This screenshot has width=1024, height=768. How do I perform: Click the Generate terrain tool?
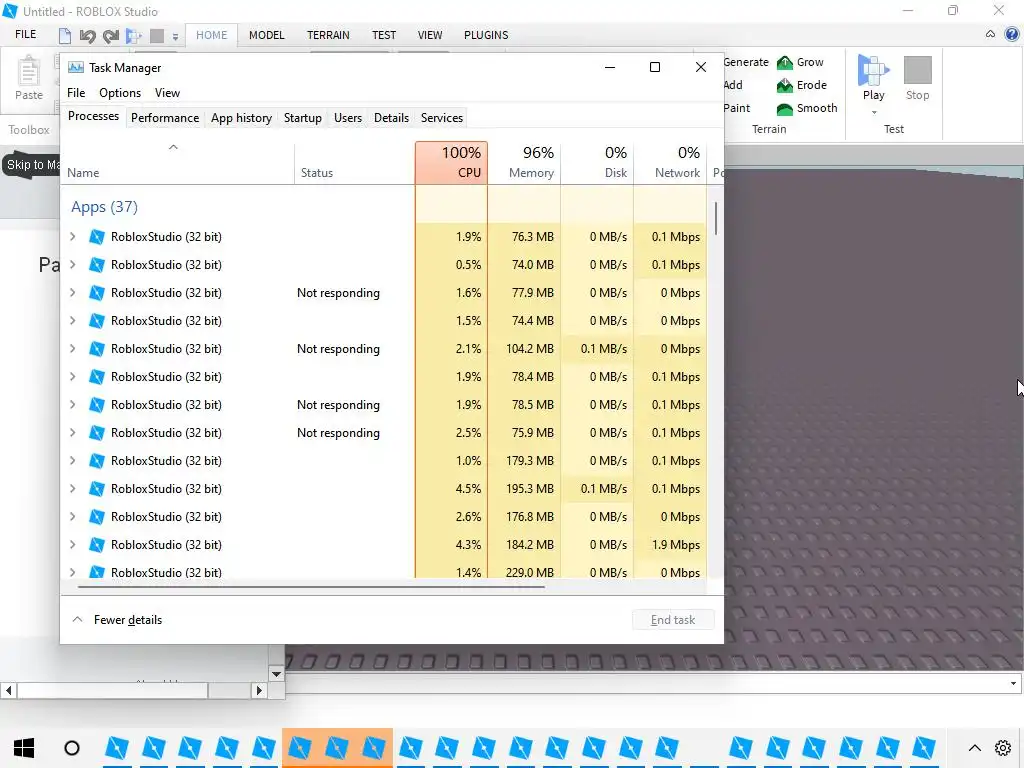(746, 62)
